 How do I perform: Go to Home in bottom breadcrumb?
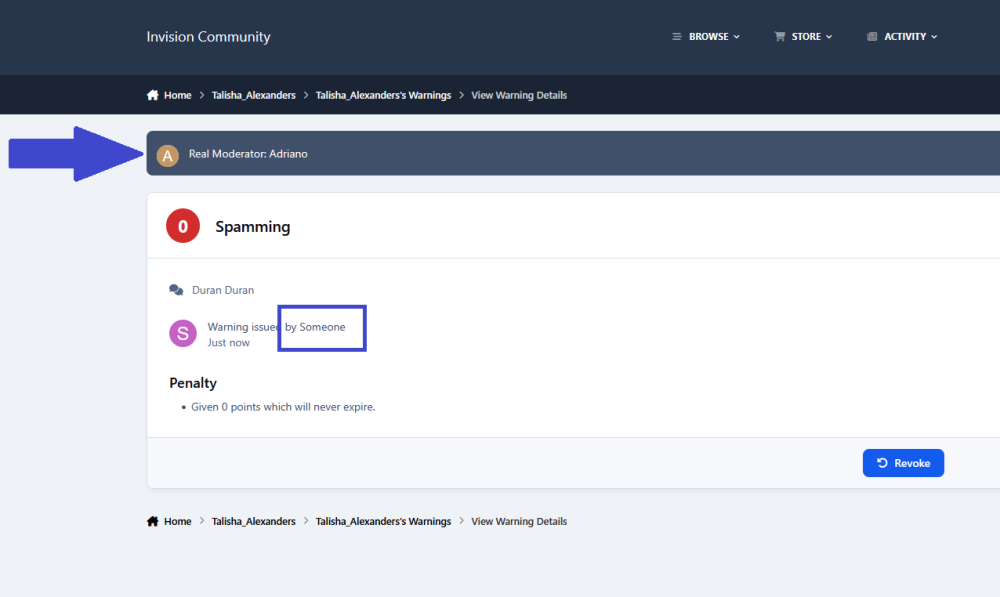[x=177, y=521]
